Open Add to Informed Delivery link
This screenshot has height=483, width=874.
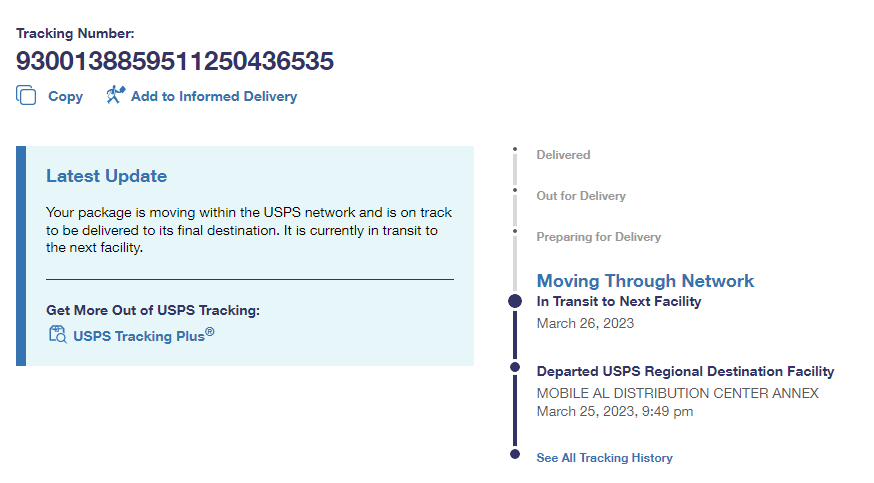[x=214, y=97]
